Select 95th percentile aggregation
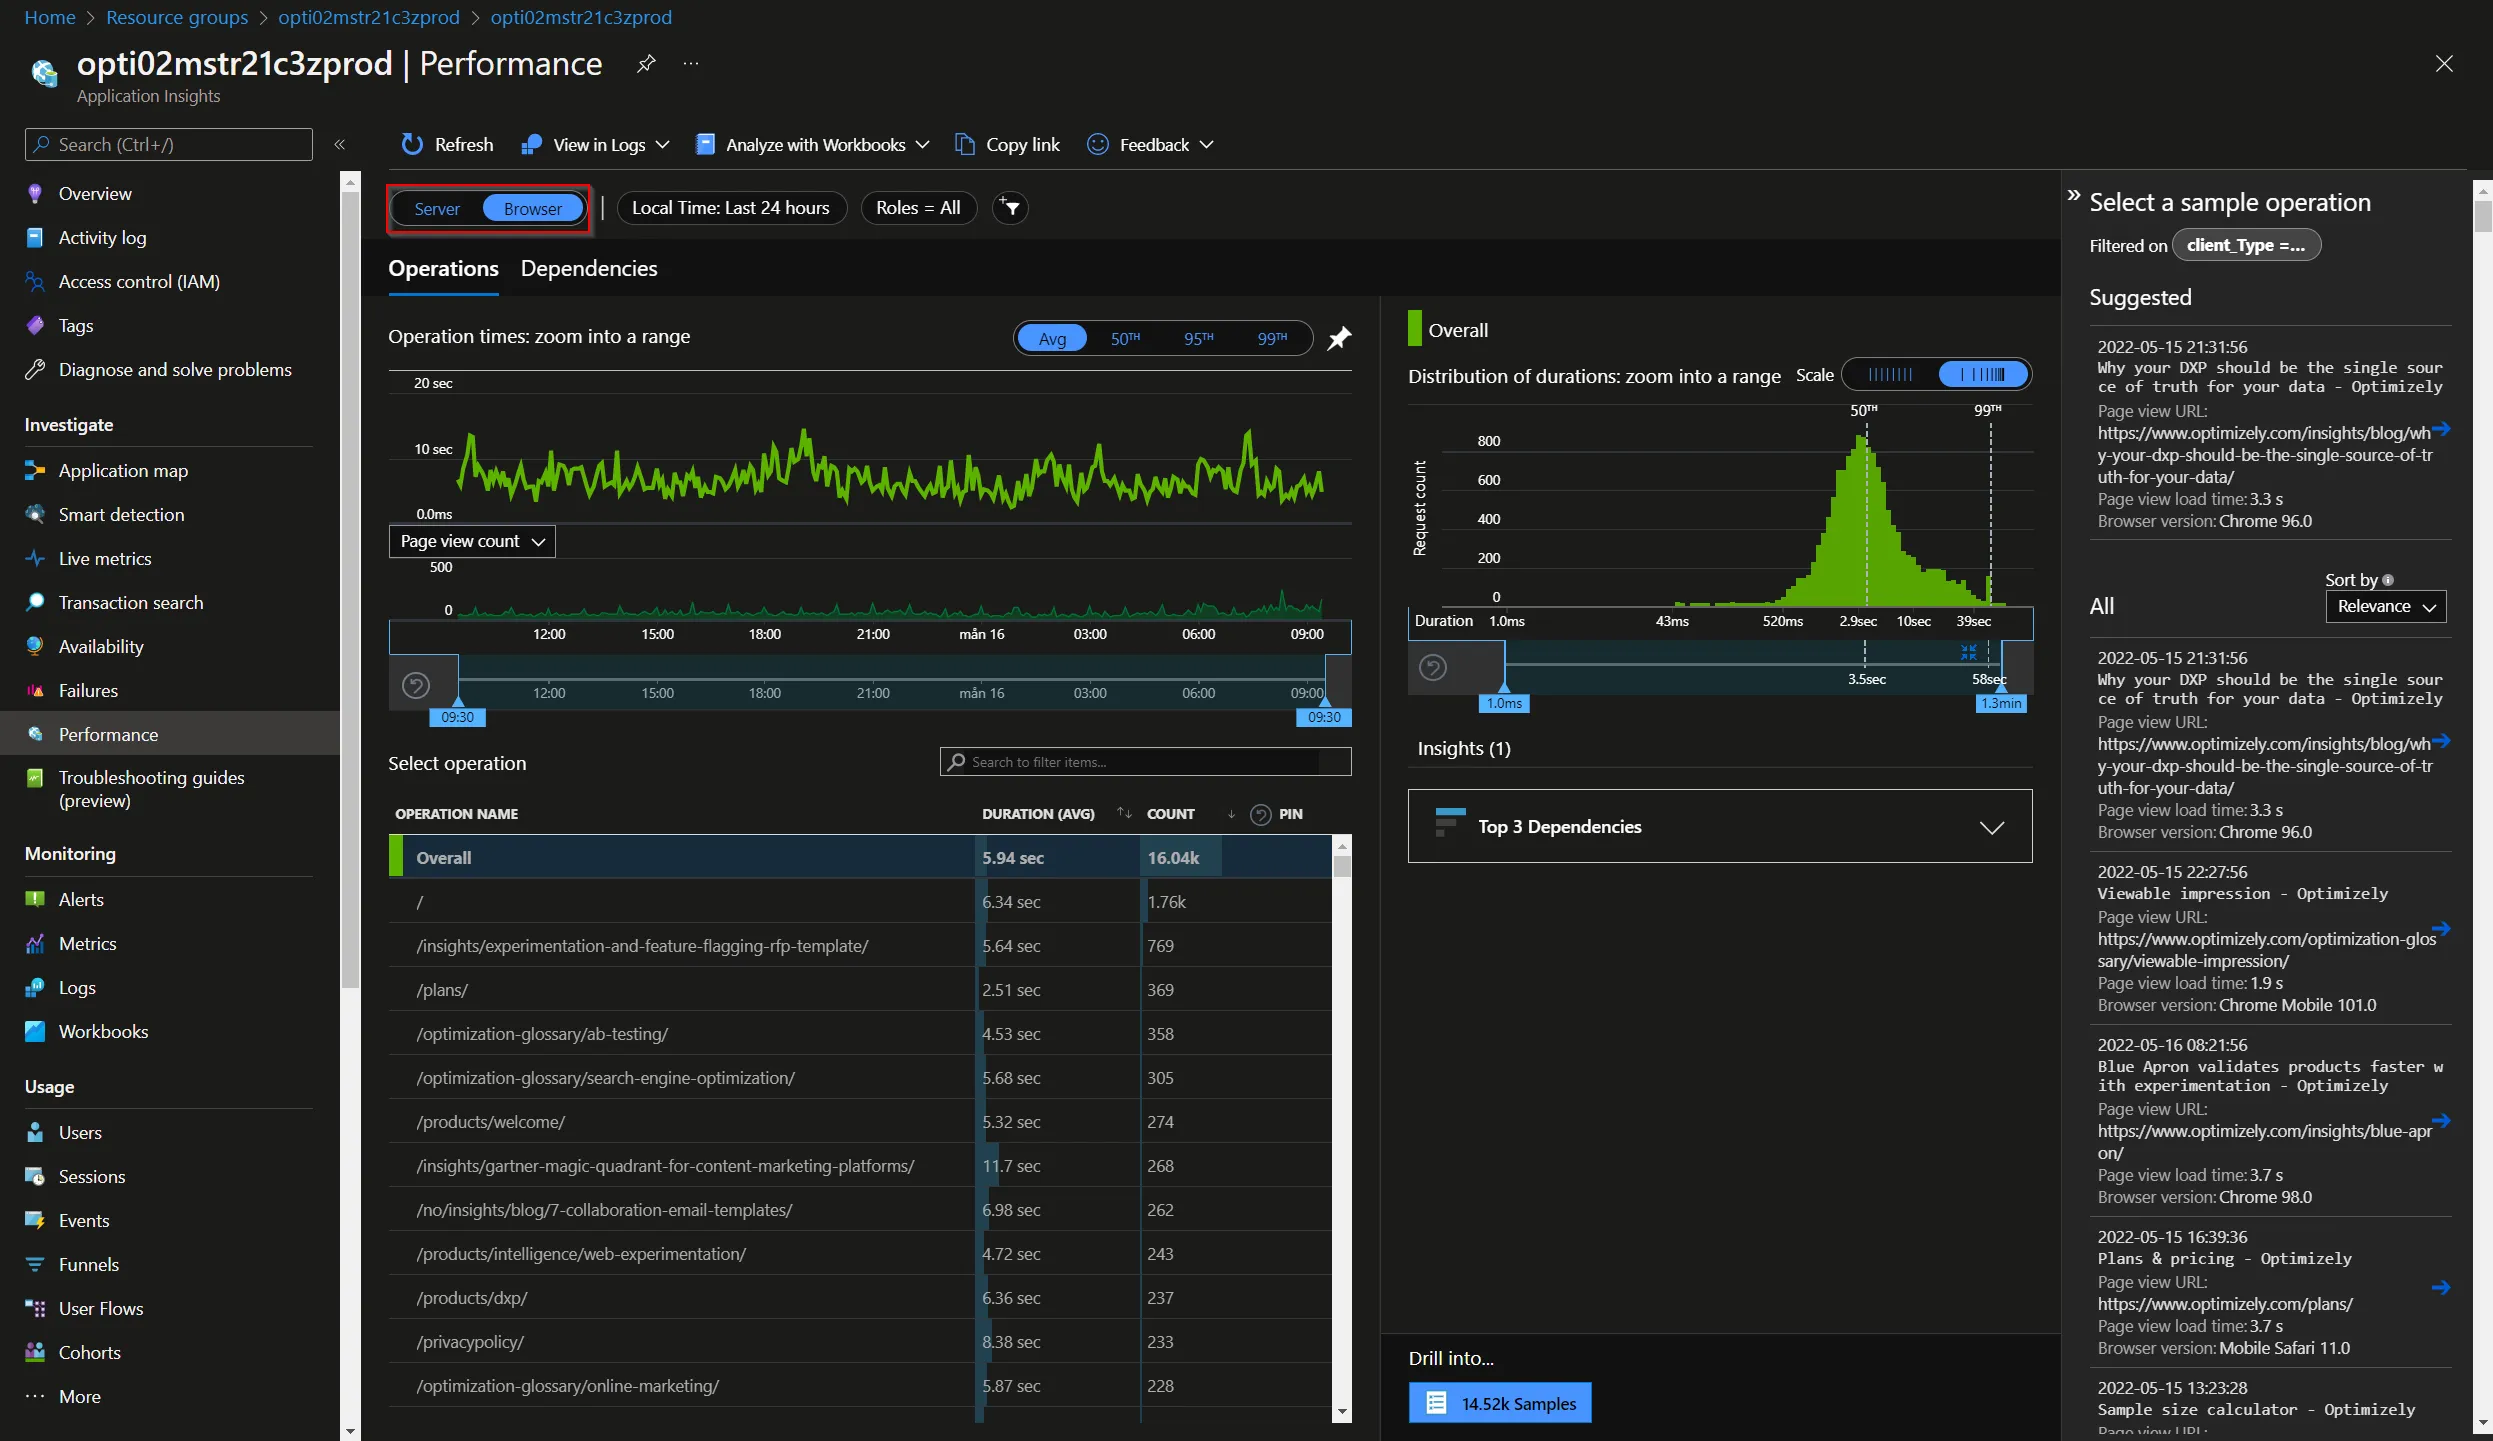The height and width of the screenshot is (1441, 2493). point(1198,338)
